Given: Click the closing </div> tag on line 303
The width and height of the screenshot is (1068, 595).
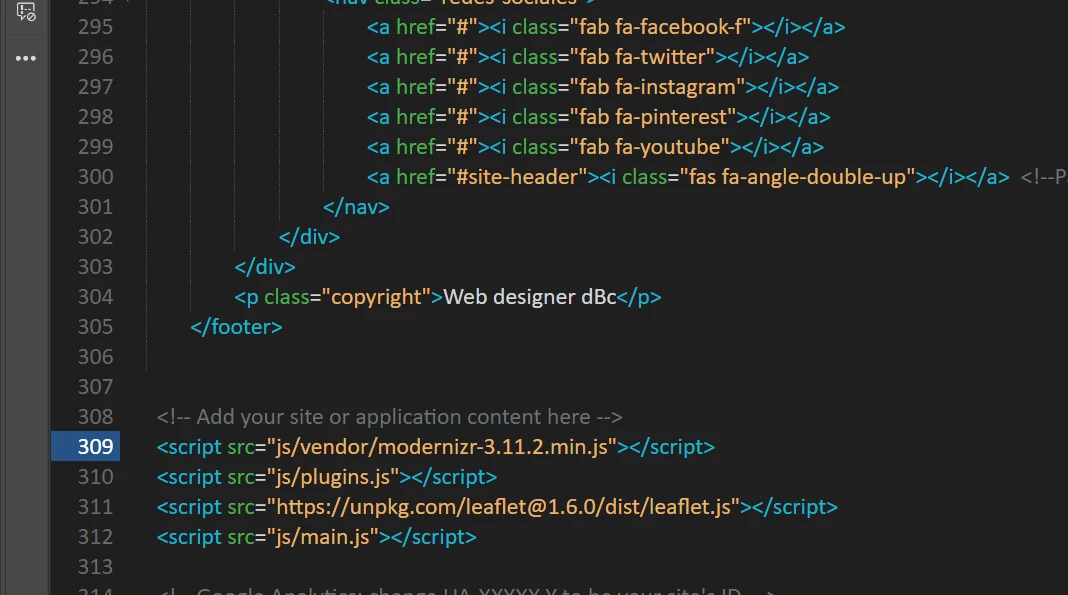Looking at the screenshot, I should [265, 267].
